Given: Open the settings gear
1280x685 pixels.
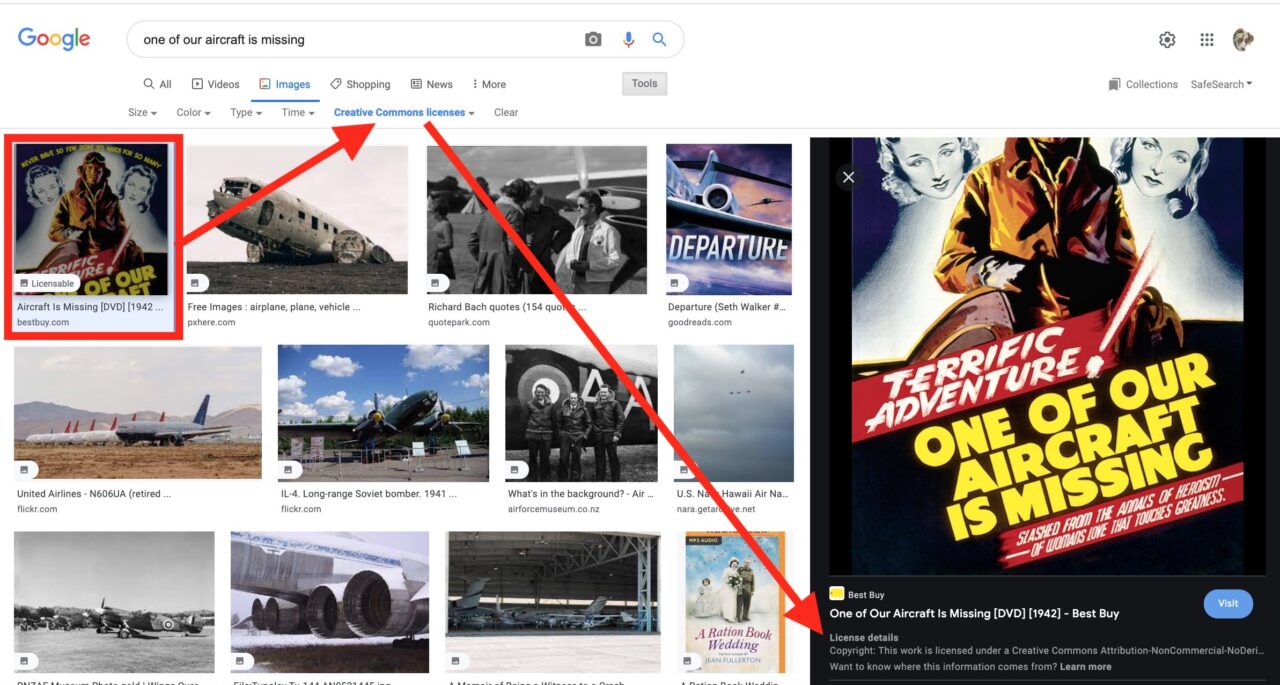Looking at the screenshot, I should tap(1167, 40).
